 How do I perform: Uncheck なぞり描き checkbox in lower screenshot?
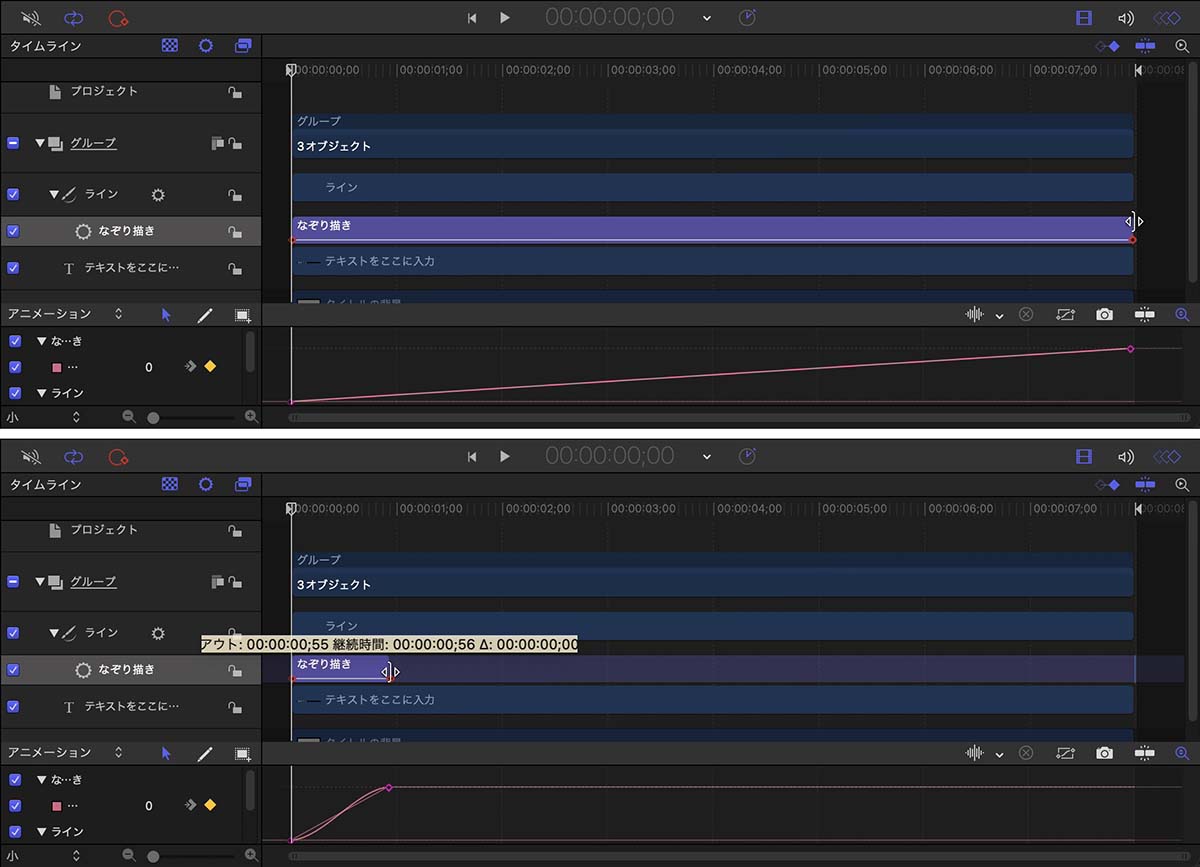tap(13, 670)
